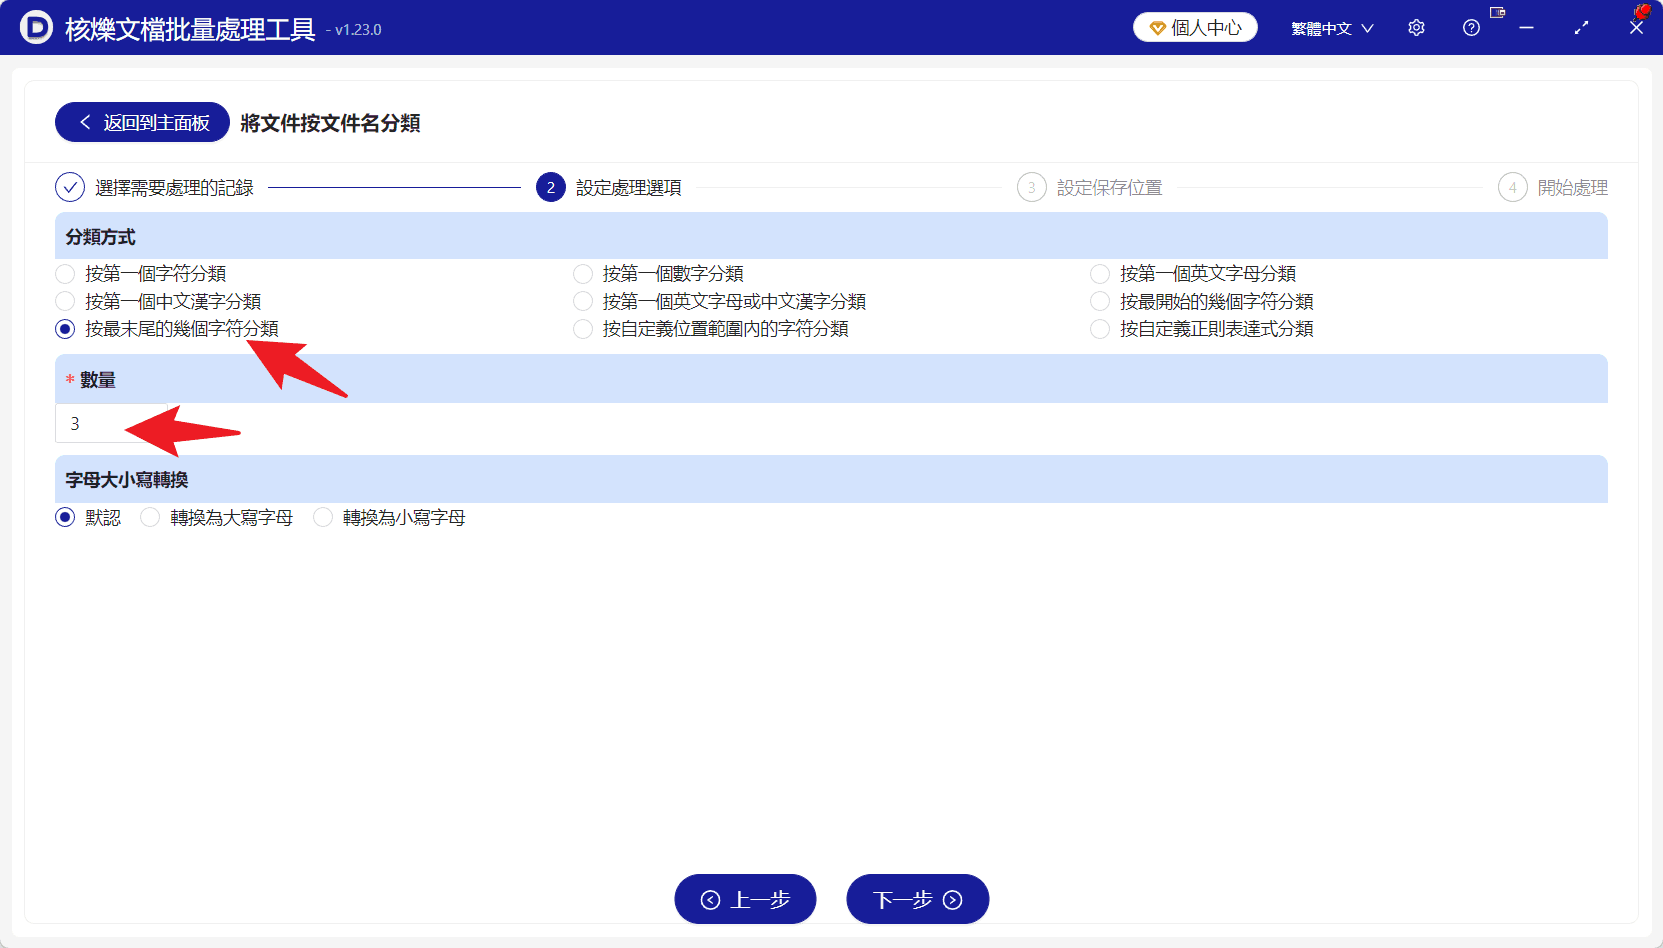Click step 2 設定處理選項

pos(609,187)
